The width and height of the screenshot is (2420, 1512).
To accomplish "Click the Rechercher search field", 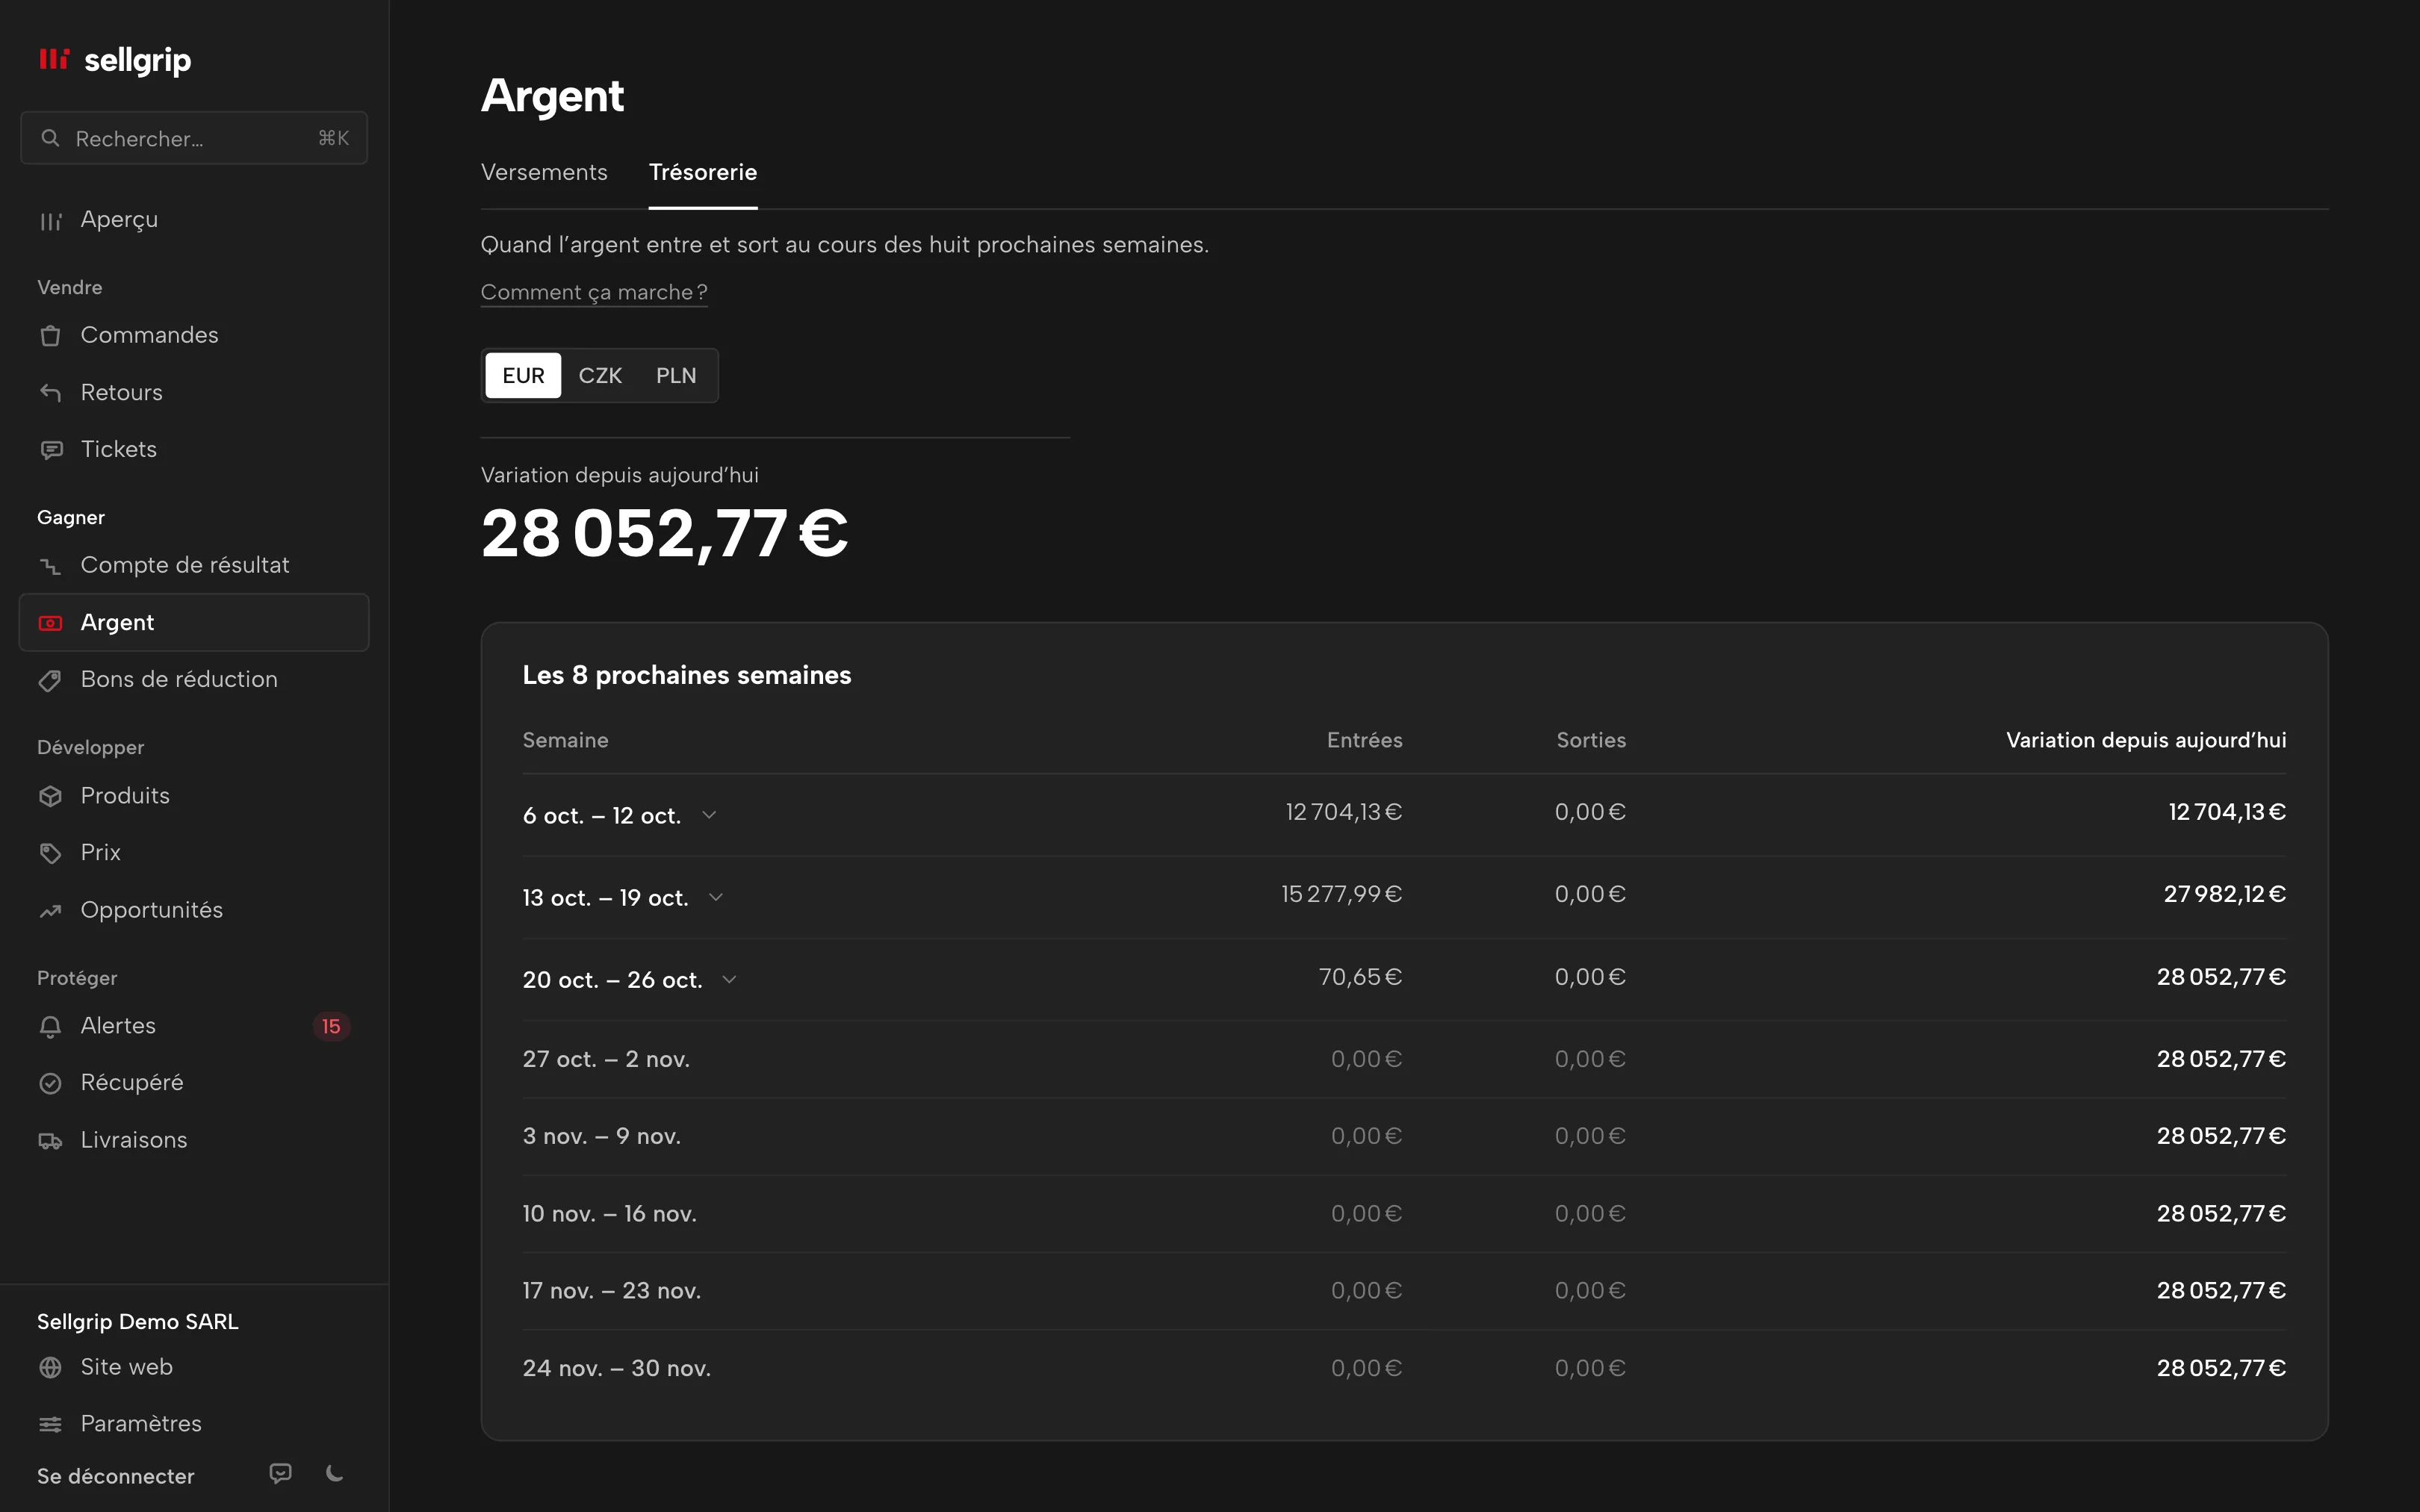I will [x=194, y=138].
